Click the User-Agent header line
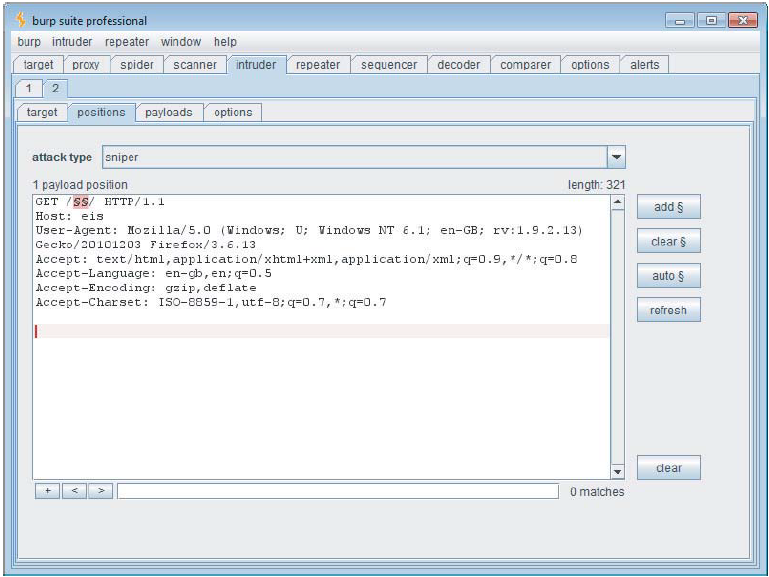 click(309, 230)
